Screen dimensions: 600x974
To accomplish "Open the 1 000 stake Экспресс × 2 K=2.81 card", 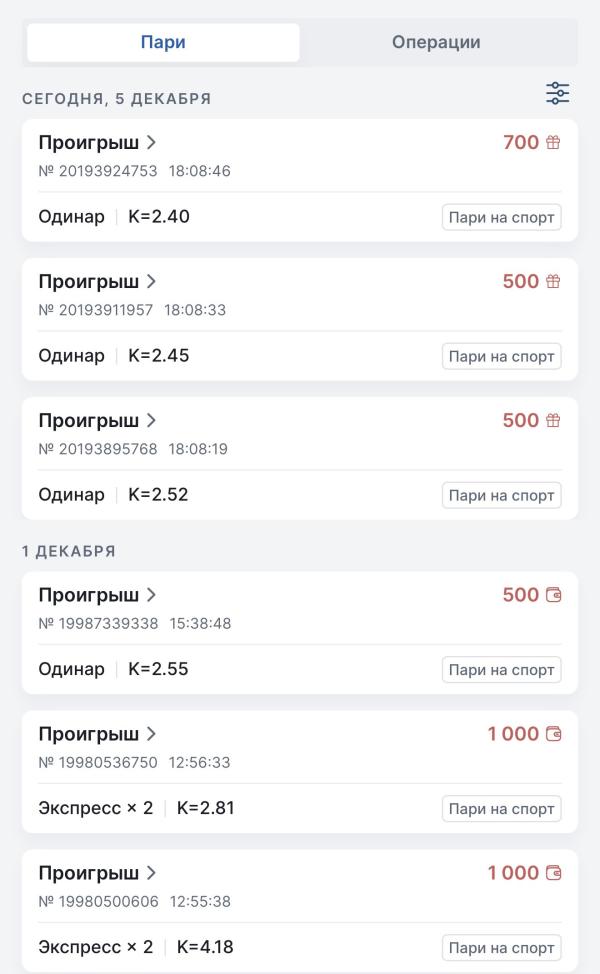I will point(300,771).
